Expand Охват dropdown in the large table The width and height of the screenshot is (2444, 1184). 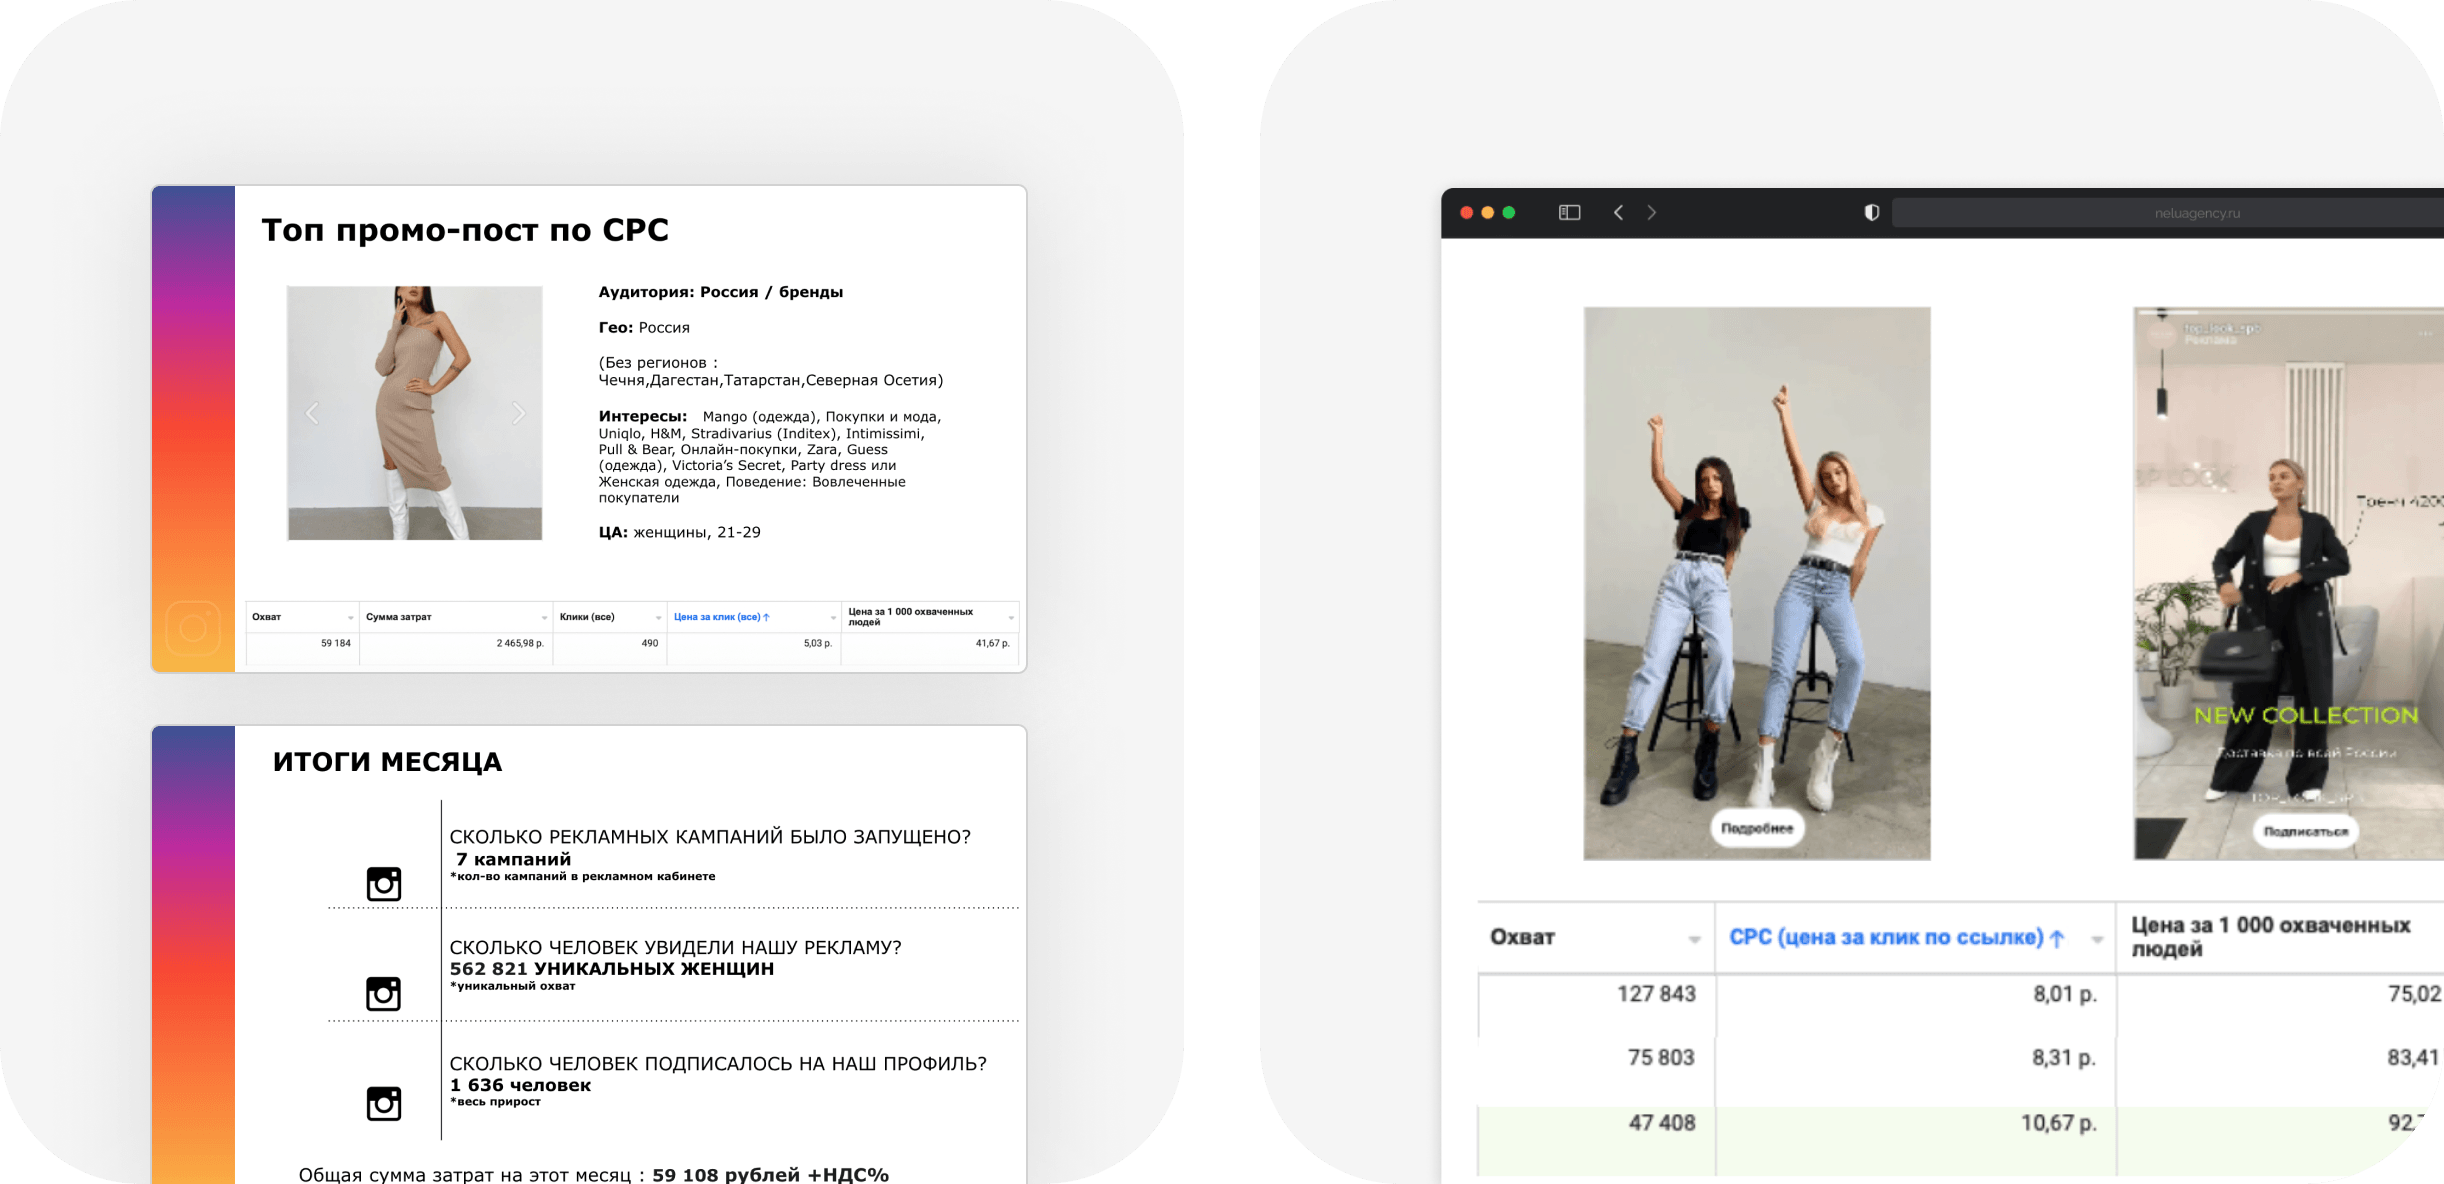point(1694,939)
